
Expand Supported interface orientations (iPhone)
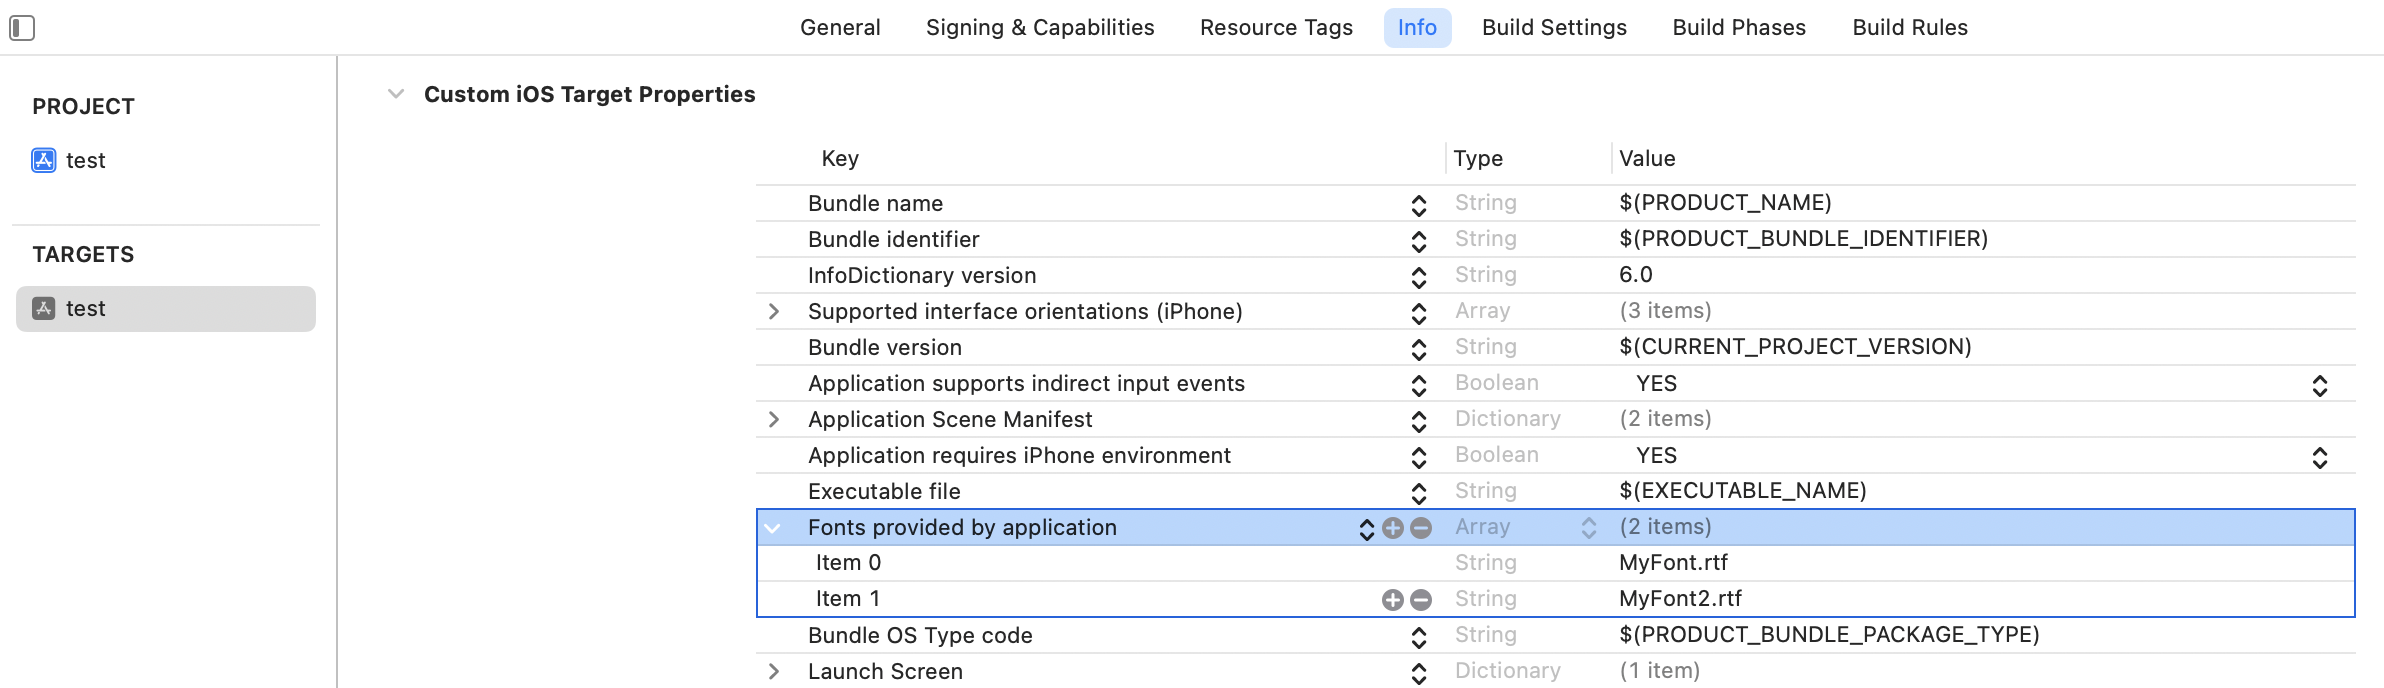[773, 312]
